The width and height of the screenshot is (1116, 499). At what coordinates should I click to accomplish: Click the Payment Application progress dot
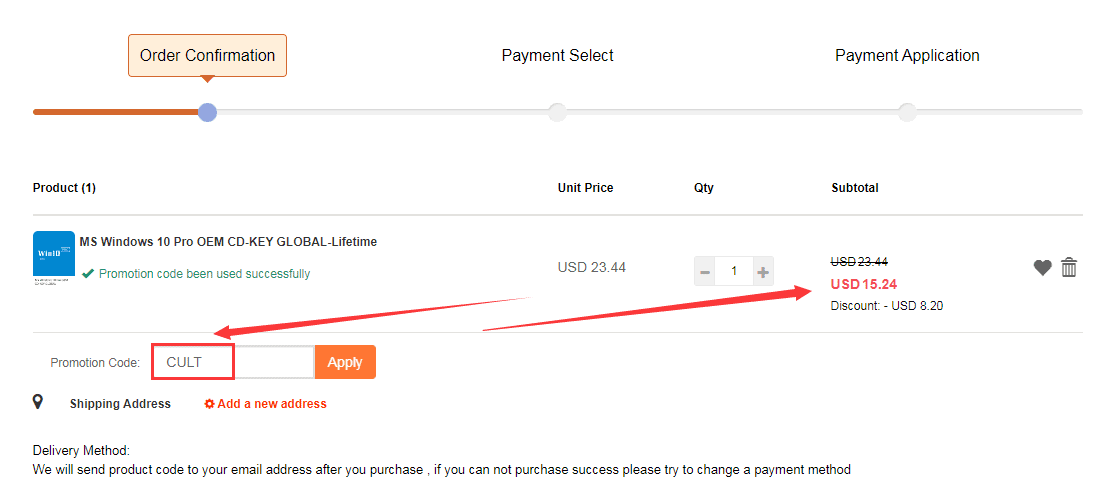(x=907, y=112)
